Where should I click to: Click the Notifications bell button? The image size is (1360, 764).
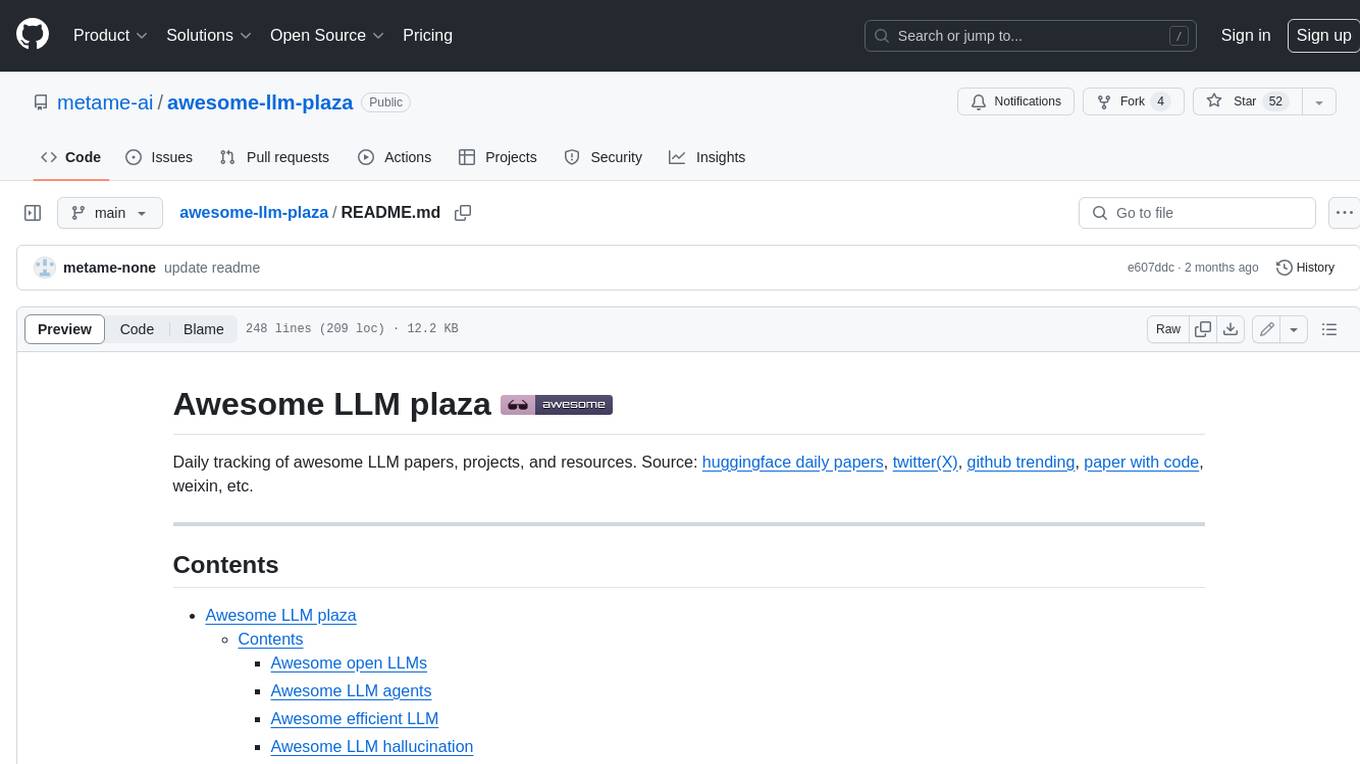click(x=1016, y=102)
